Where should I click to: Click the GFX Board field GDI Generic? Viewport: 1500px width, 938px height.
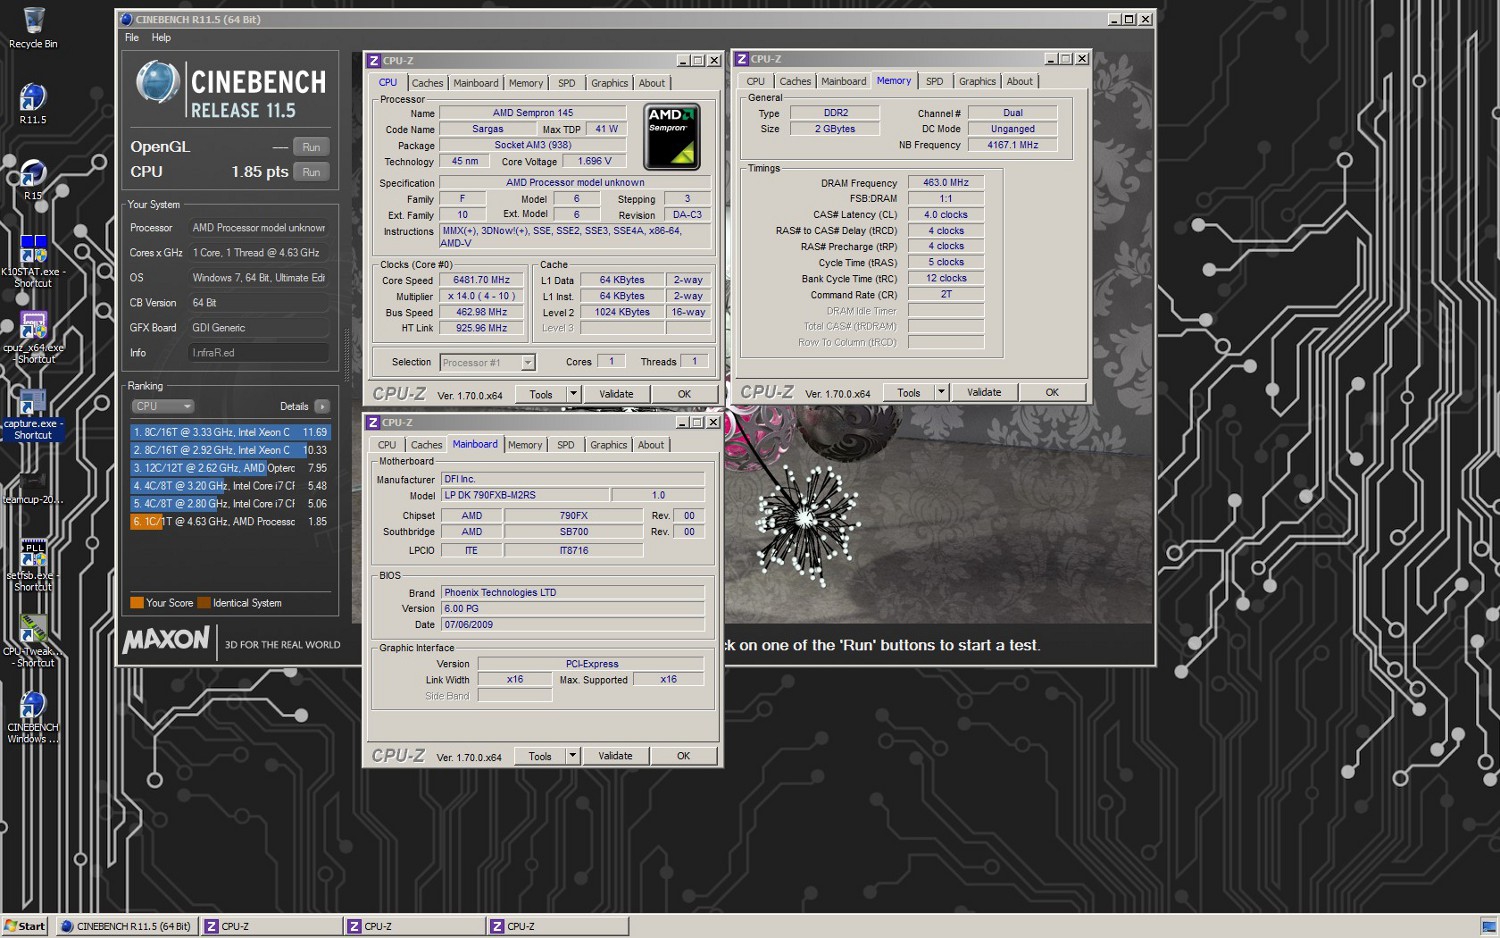[x=259, y=328]
